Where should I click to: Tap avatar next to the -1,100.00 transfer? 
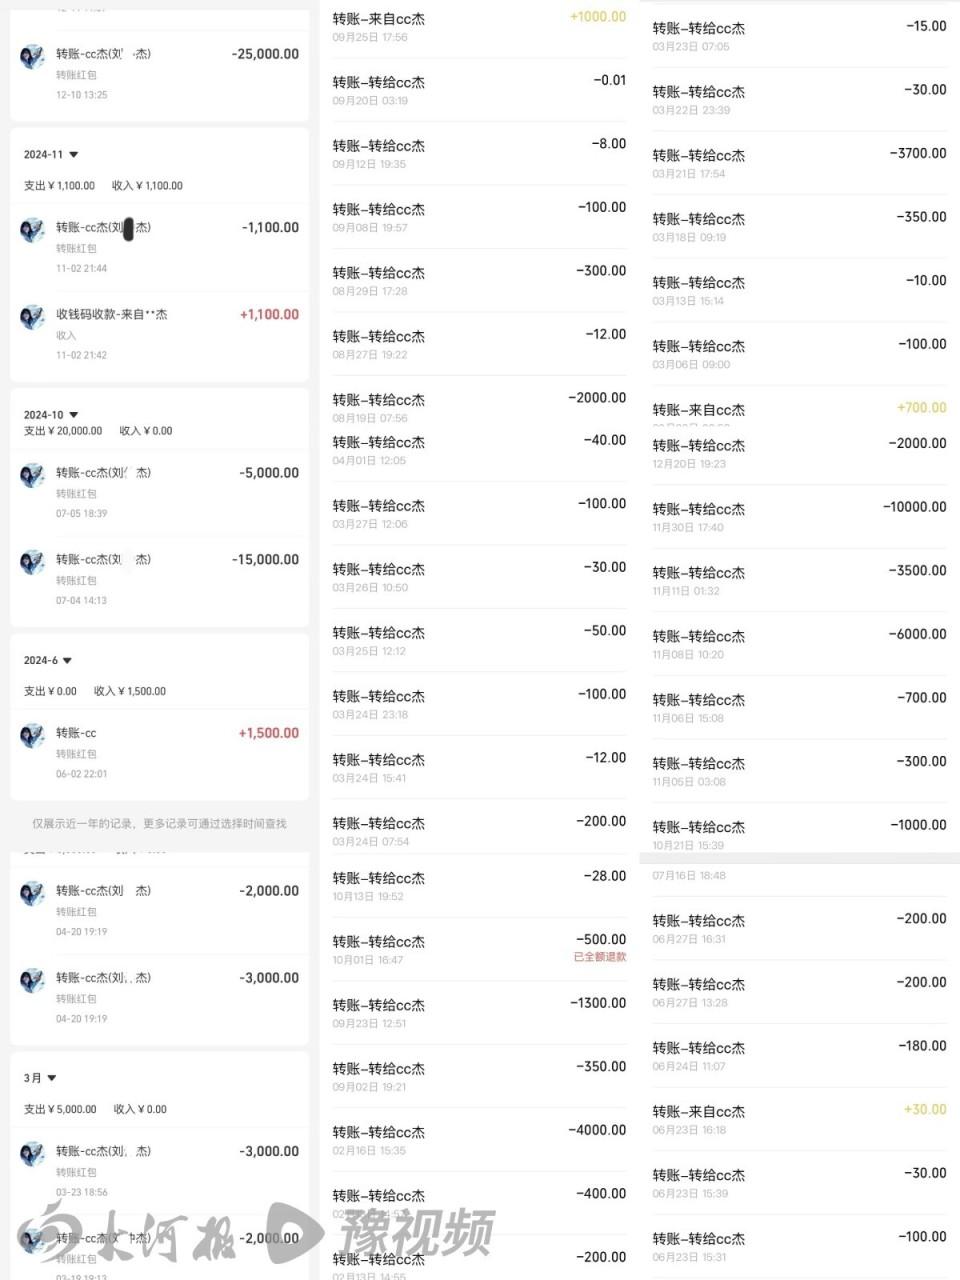[x=32, y=230]
